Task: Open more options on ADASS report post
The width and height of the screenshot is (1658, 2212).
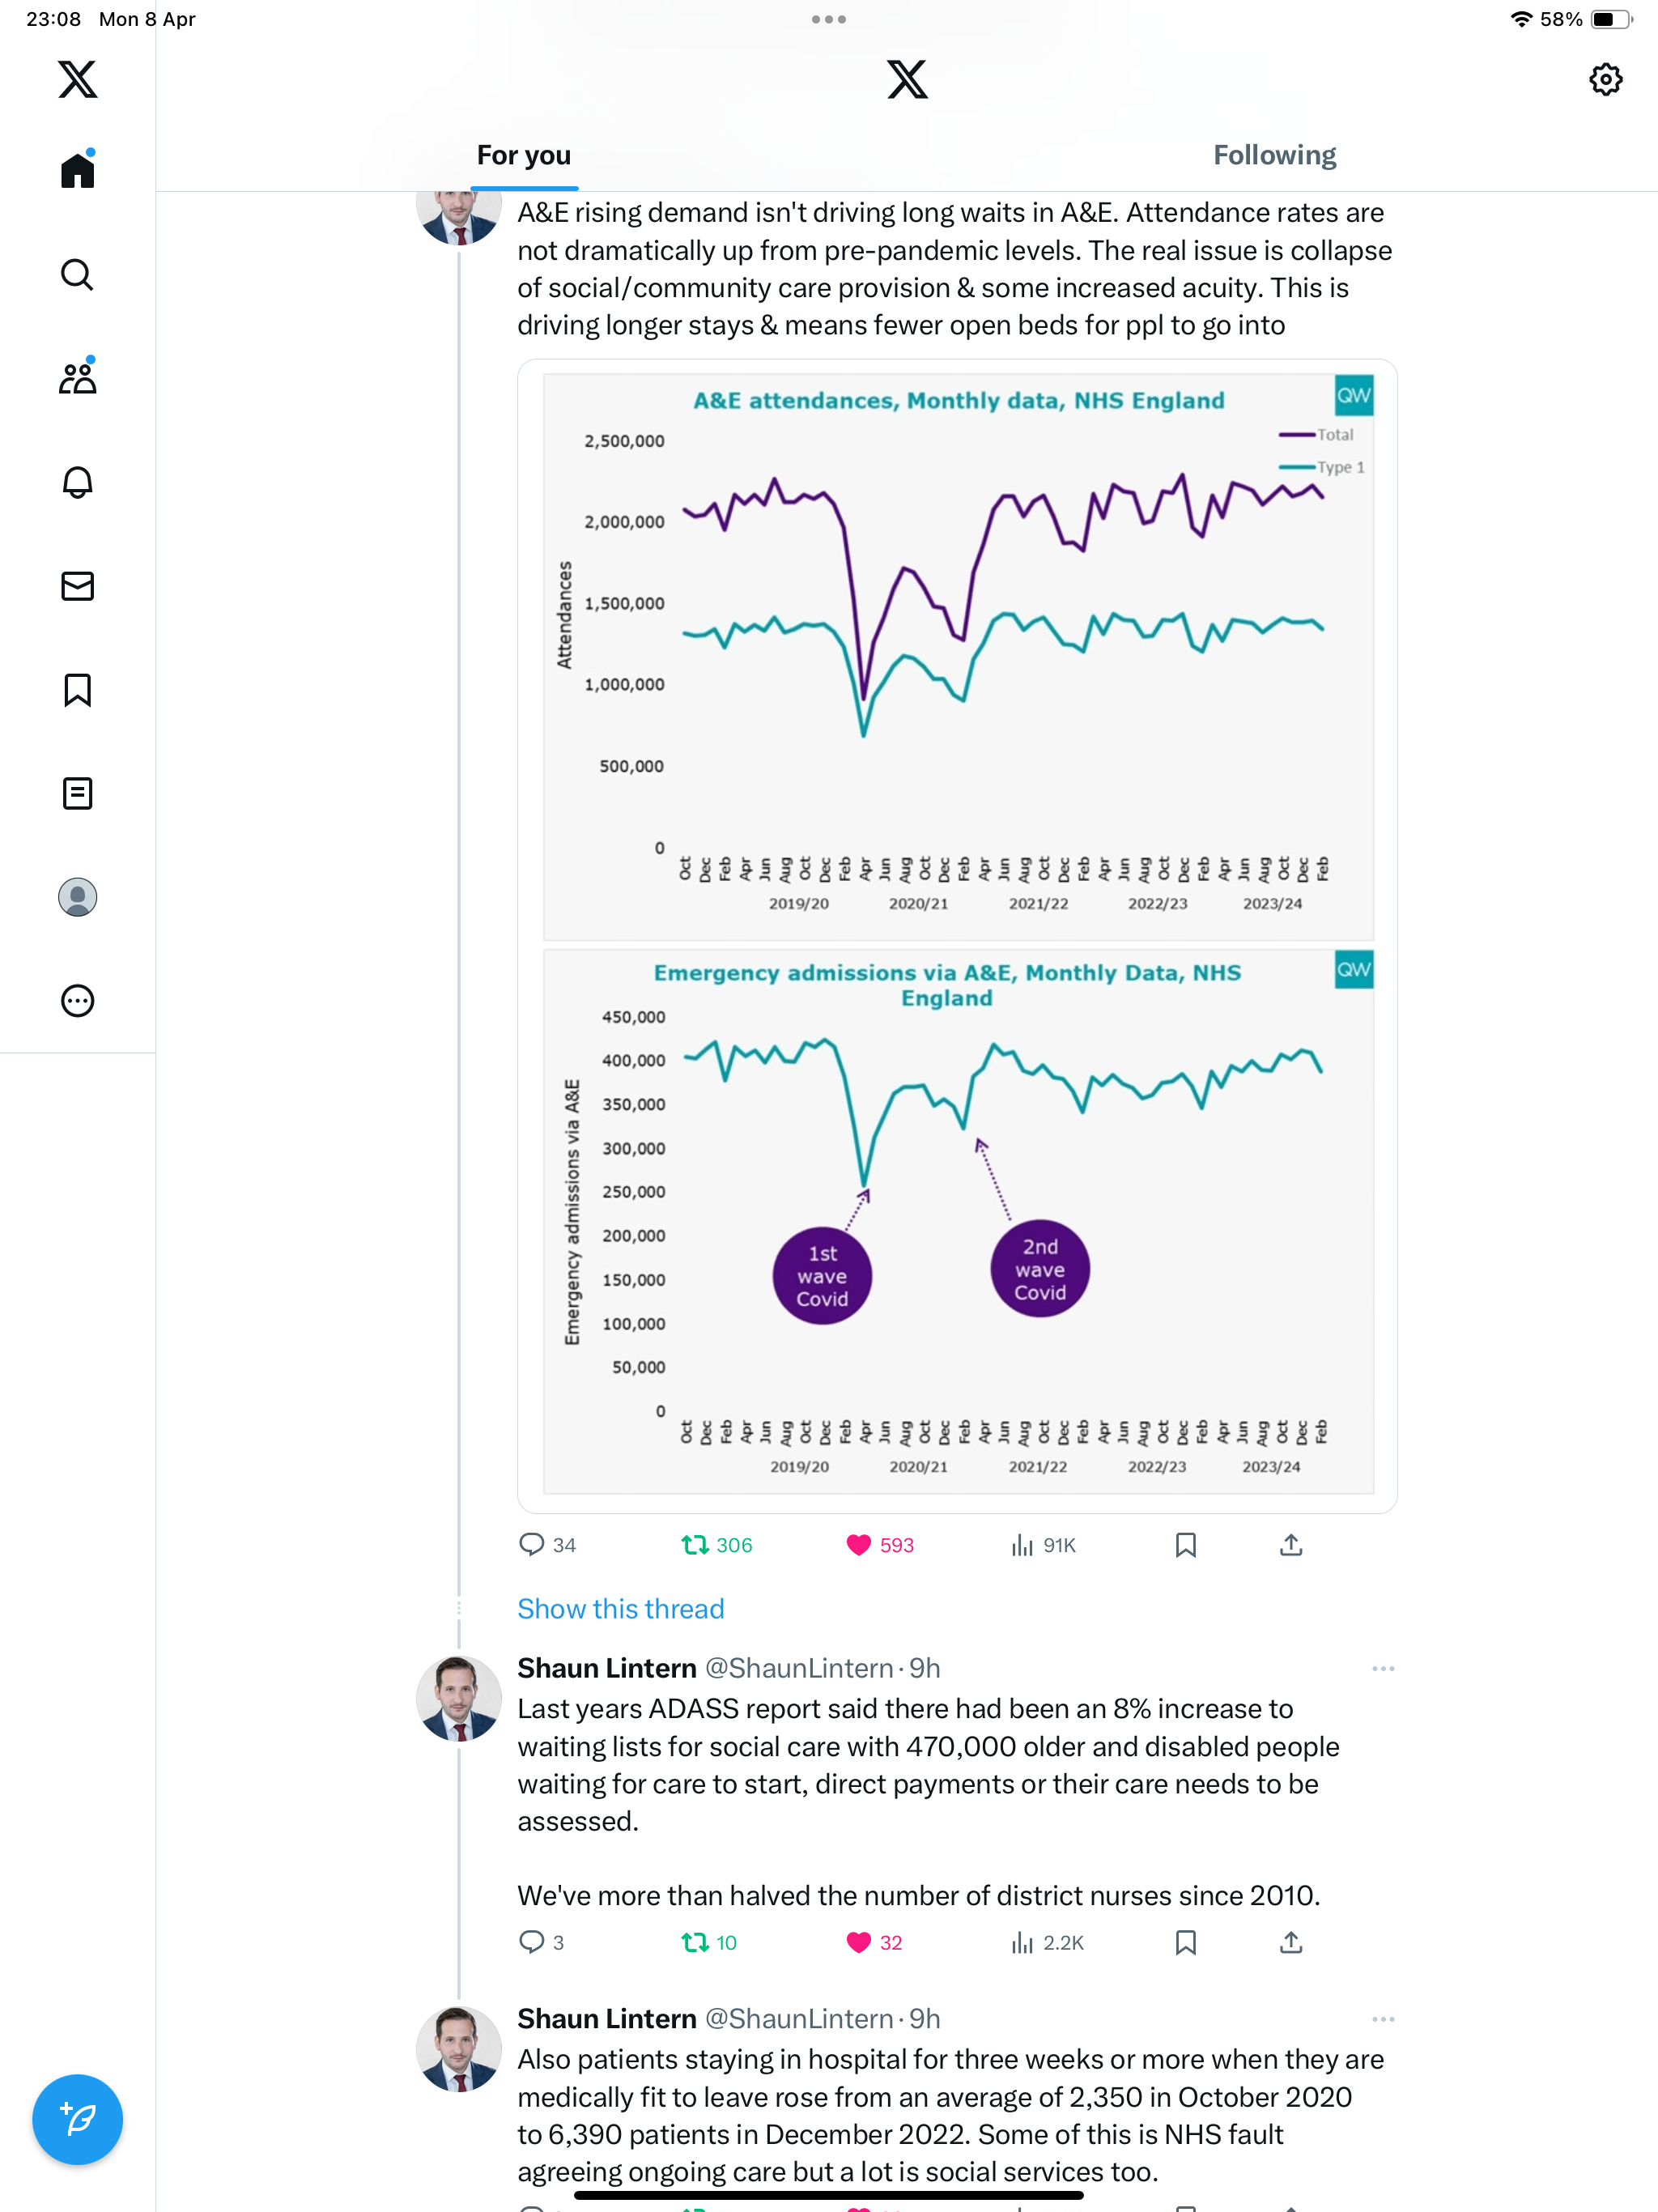Action: (1383, 1668)
